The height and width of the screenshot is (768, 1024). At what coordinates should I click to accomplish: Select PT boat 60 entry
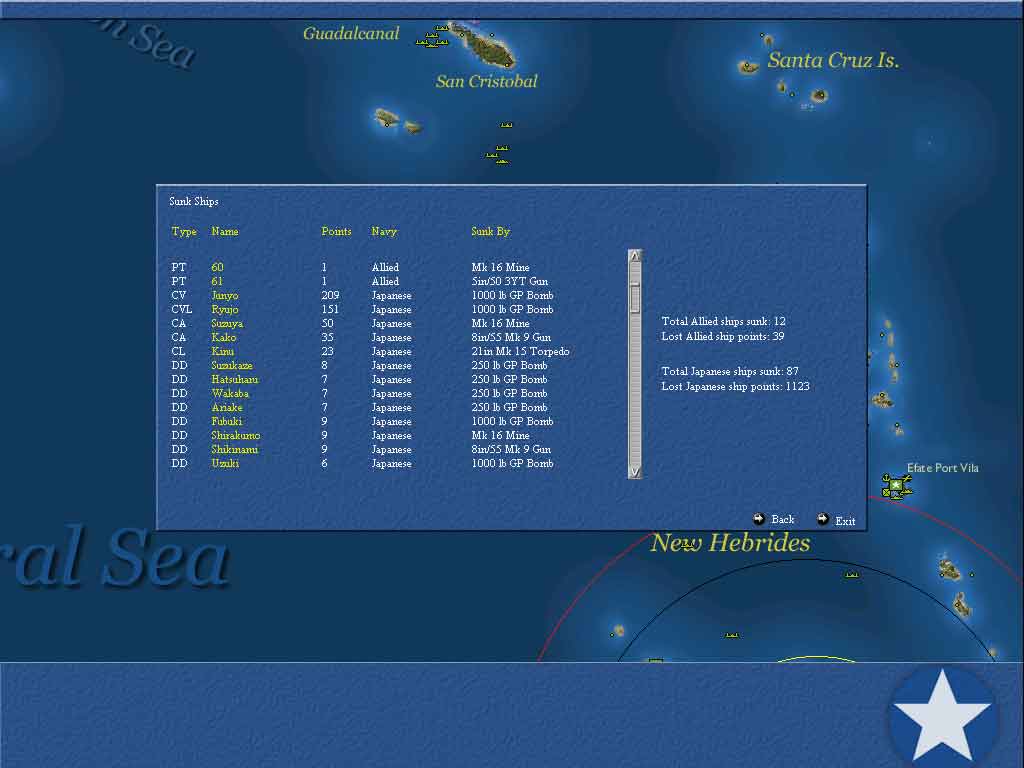click(x=217, y=267)
